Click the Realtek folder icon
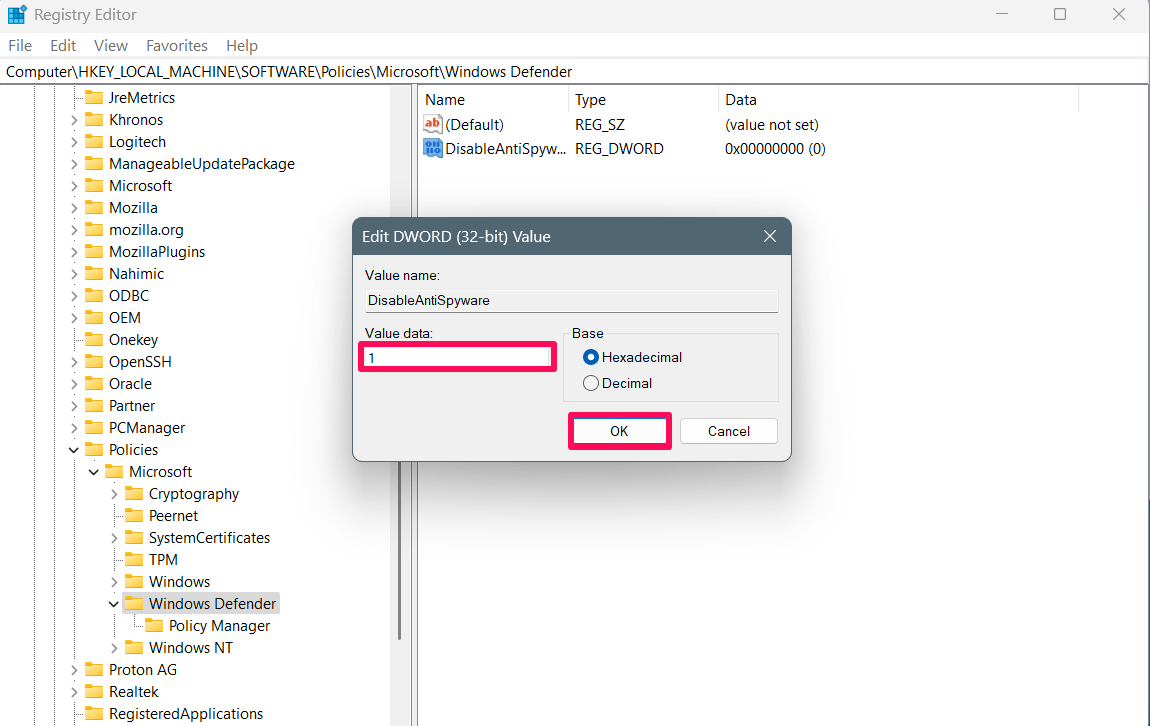This screenshot has width=1150, height=726. [x=94, y=692]
